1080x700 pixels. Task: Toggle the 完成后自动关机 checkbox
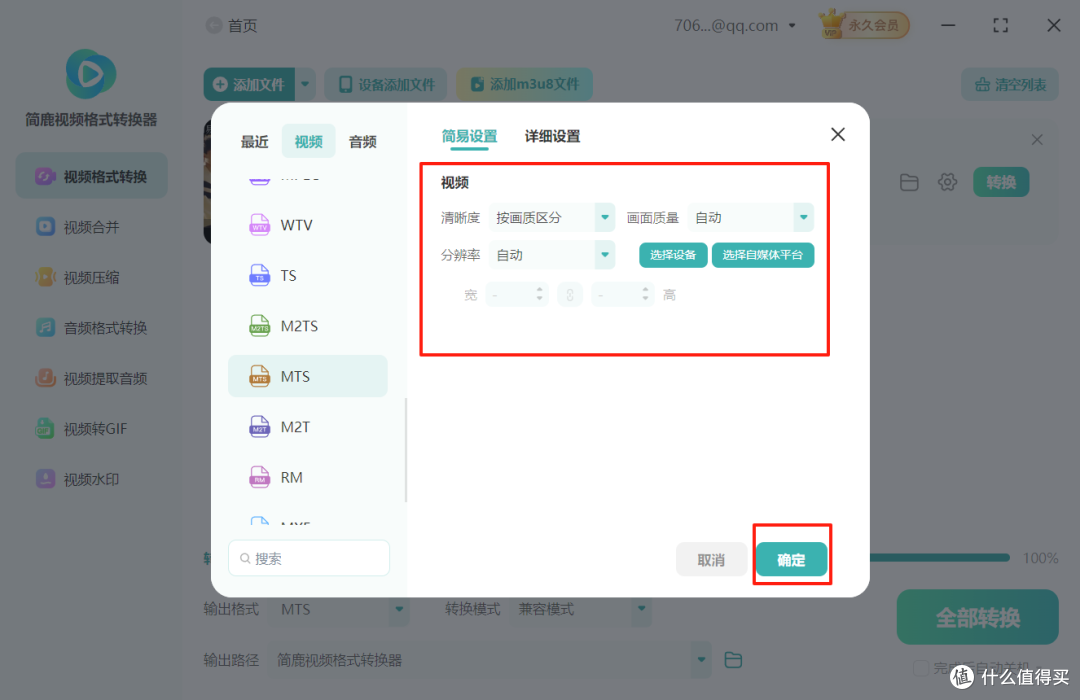pyautogui.click(x=920, y=668)
